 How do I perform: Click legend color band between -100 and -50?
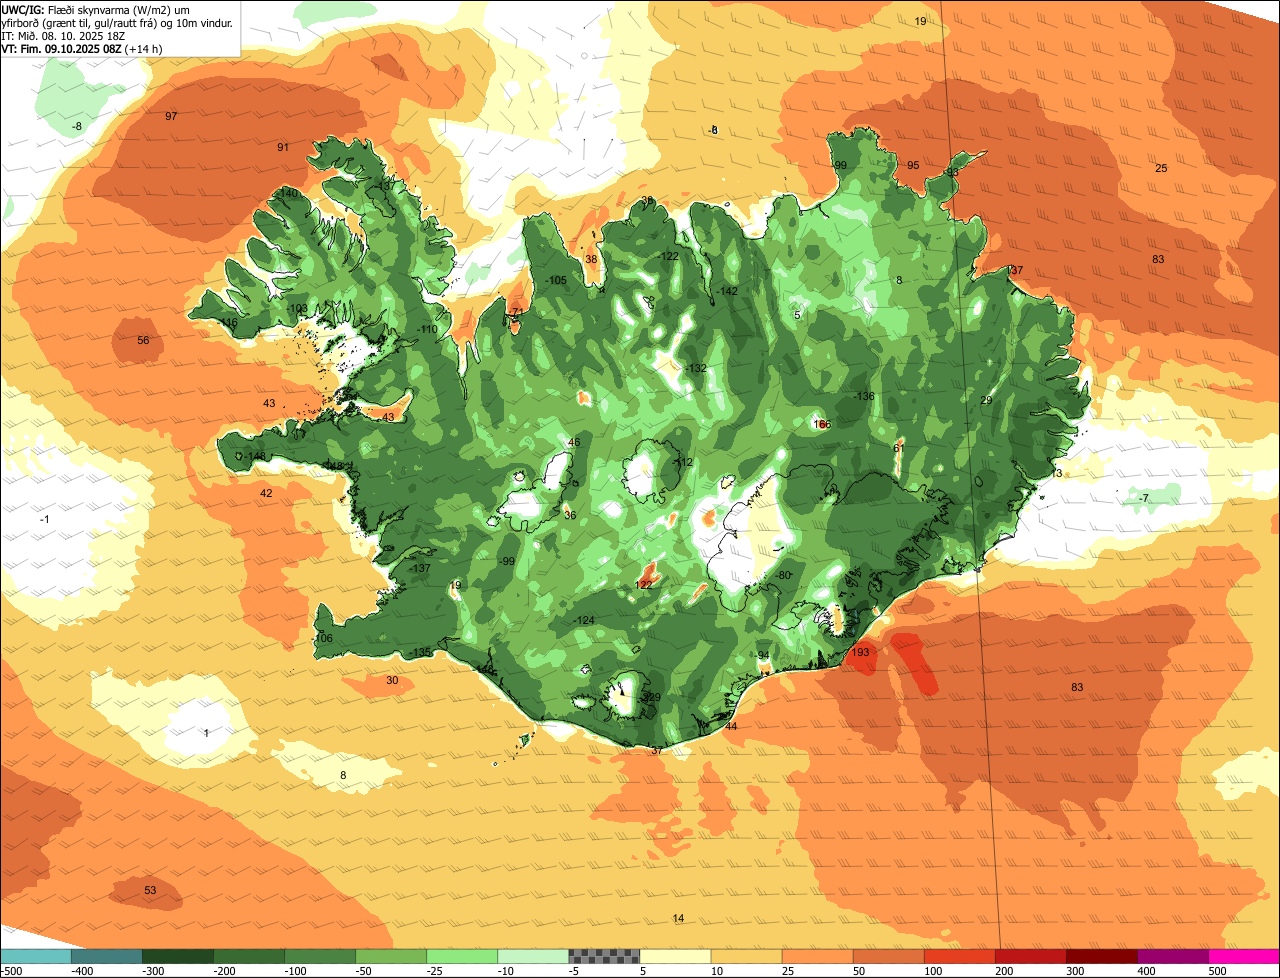pyautogui.click(x=320, y=956)
